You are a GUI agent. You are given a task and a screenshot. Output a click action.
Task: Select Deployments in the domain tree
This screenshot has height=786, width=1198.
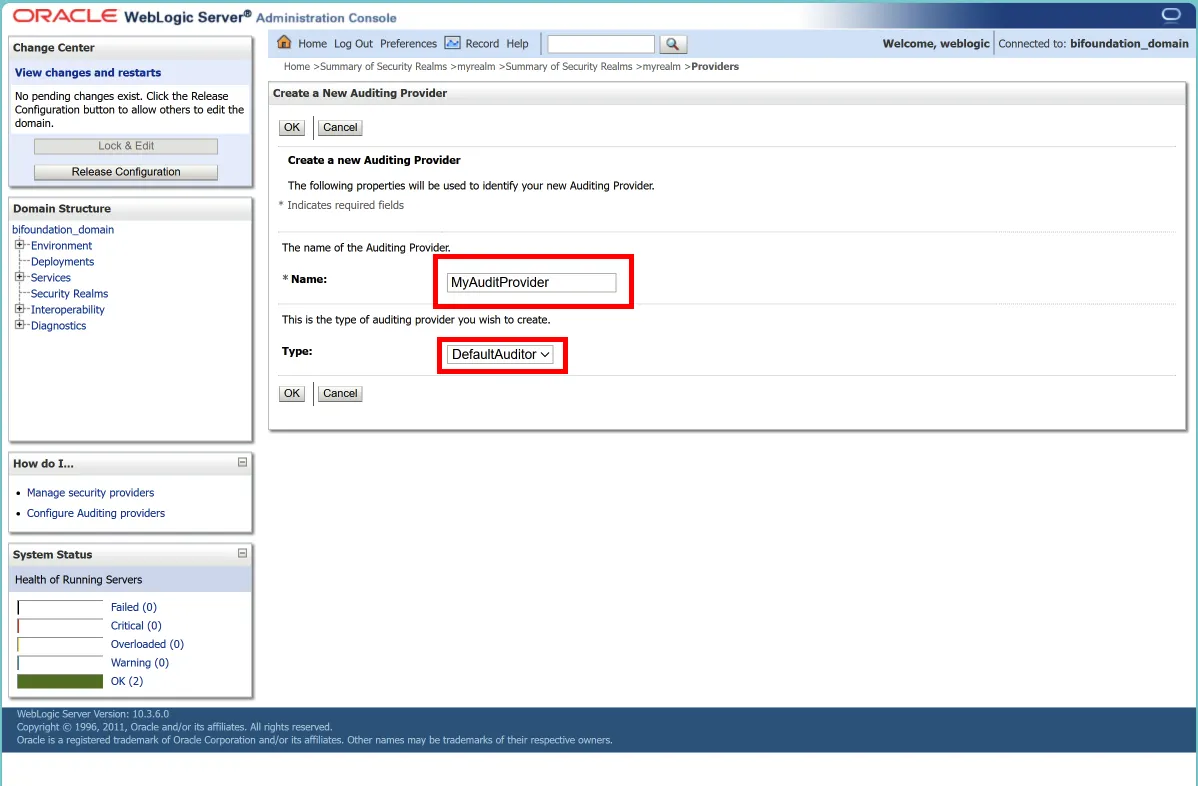click(x=63, y=261)
